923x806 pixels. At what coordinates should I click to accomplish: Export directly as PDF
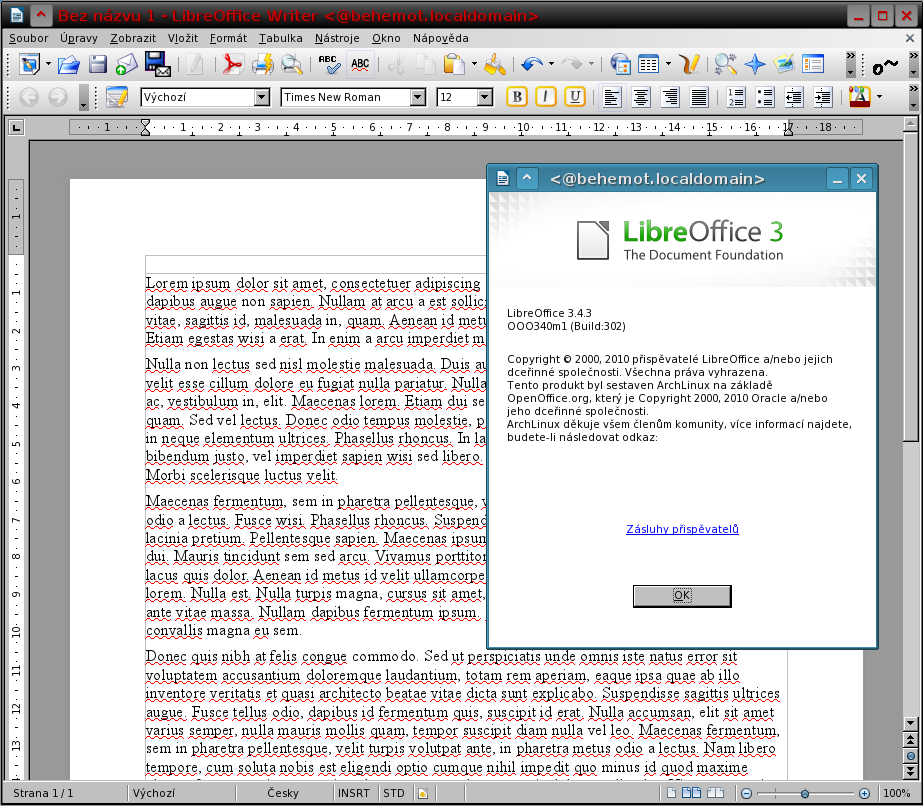click(233, 64)
